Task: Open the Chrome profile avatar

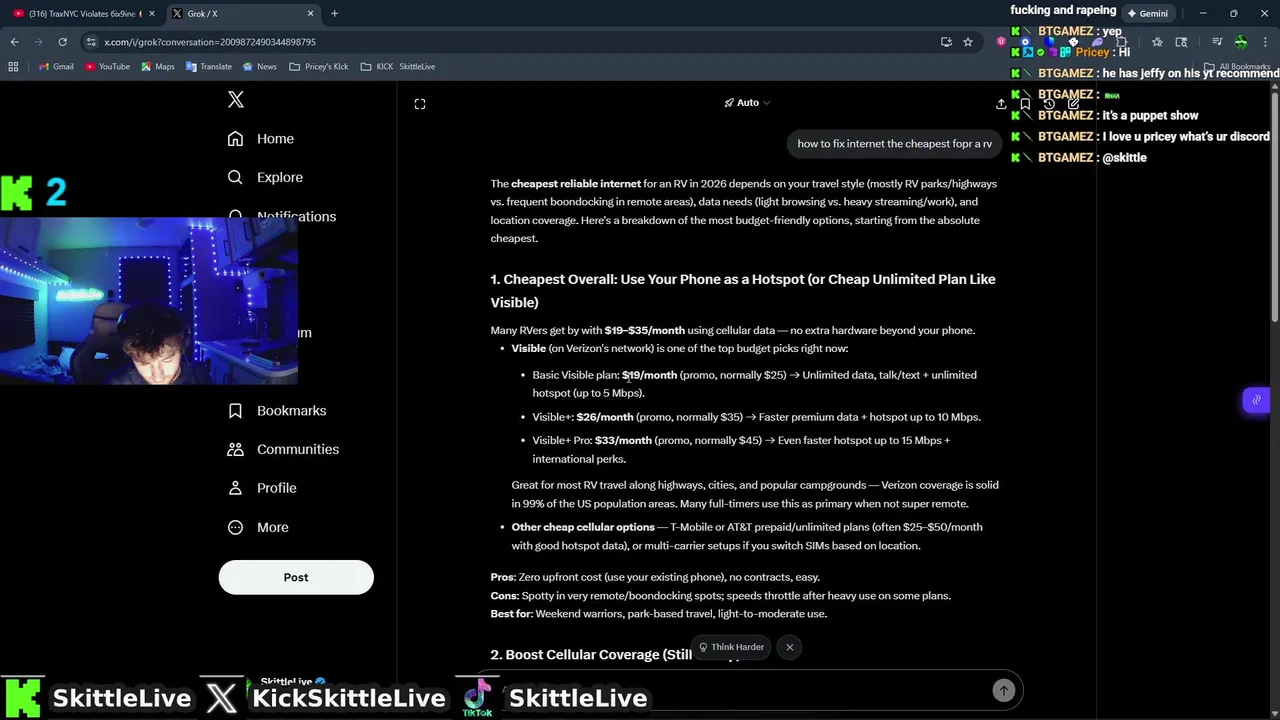Action: coord(1241,42)
